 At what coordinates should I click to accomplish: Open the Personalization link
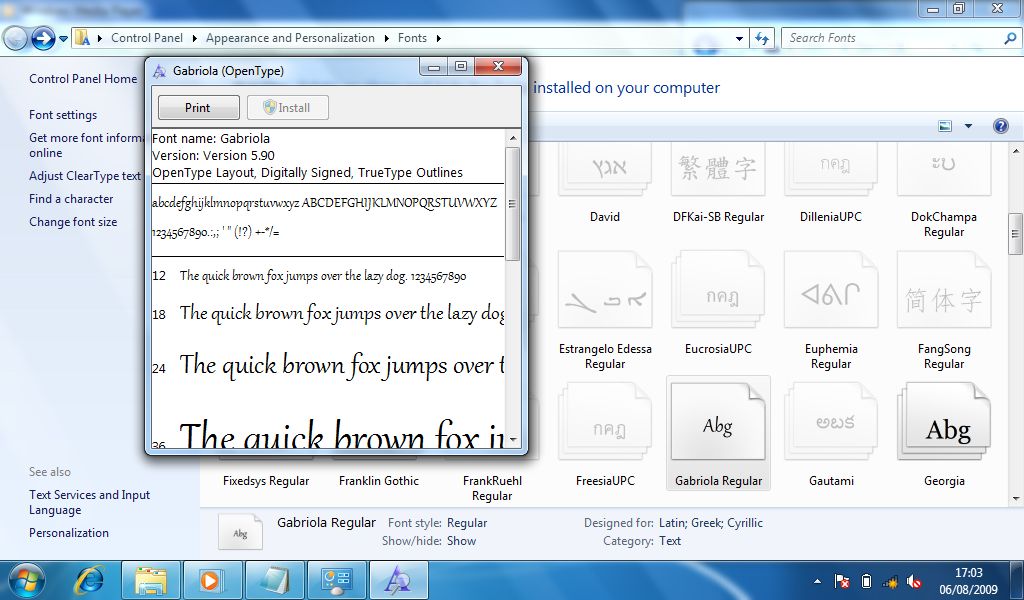pyautogui.click(x=69, y=533)
